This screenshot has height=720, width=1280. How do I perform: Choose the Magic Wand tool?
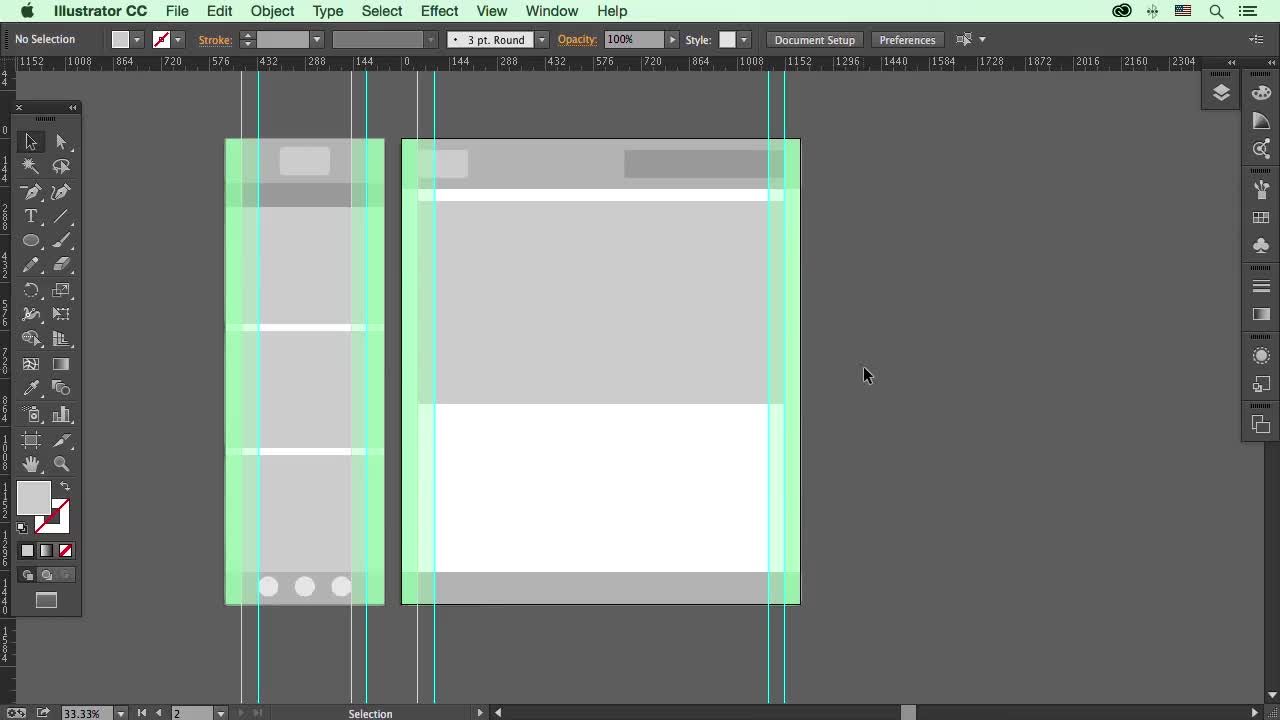coord(31,166)
